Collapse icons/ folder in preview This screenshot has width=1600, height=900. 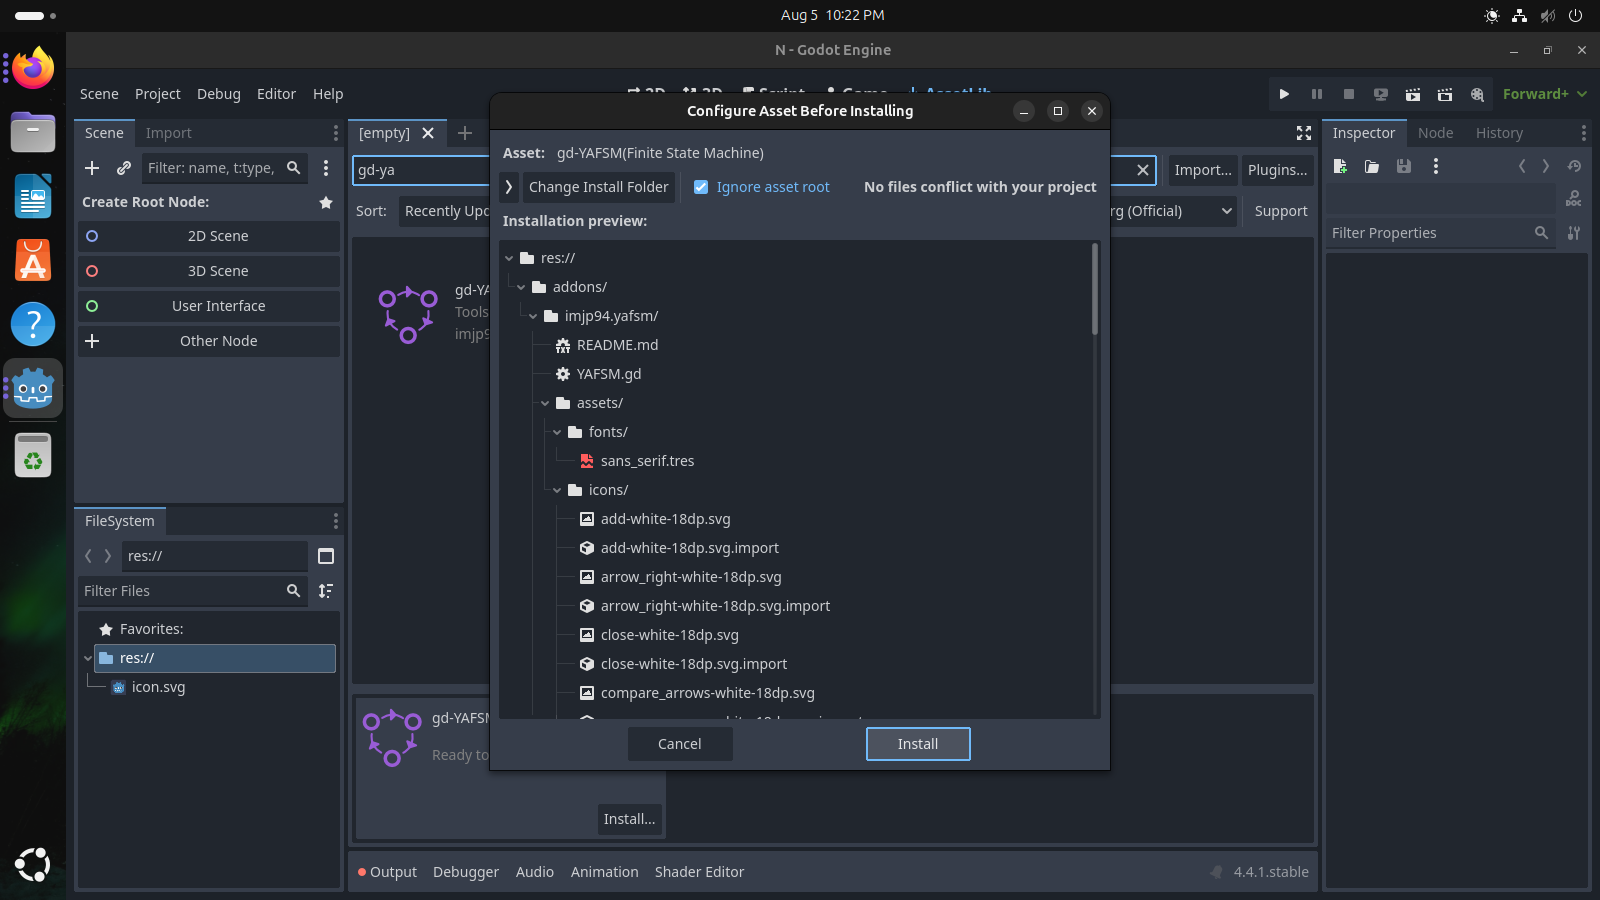tap(557, 490)
